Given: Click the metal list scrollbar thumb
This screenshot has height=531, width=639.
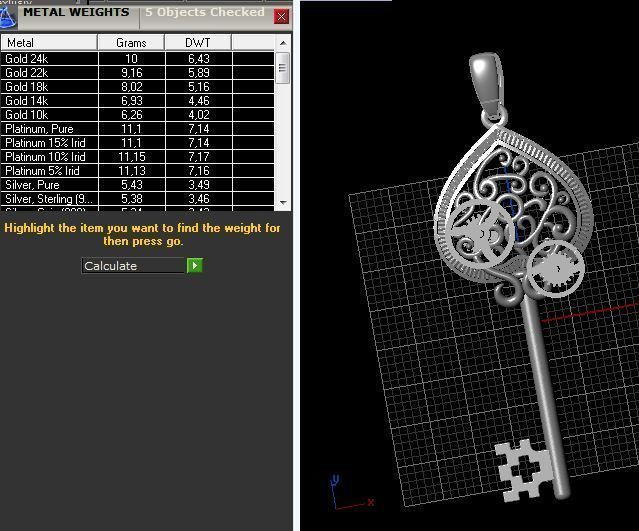Looking at the screenshot, I should pyautogui.click(x=283, y=69).
